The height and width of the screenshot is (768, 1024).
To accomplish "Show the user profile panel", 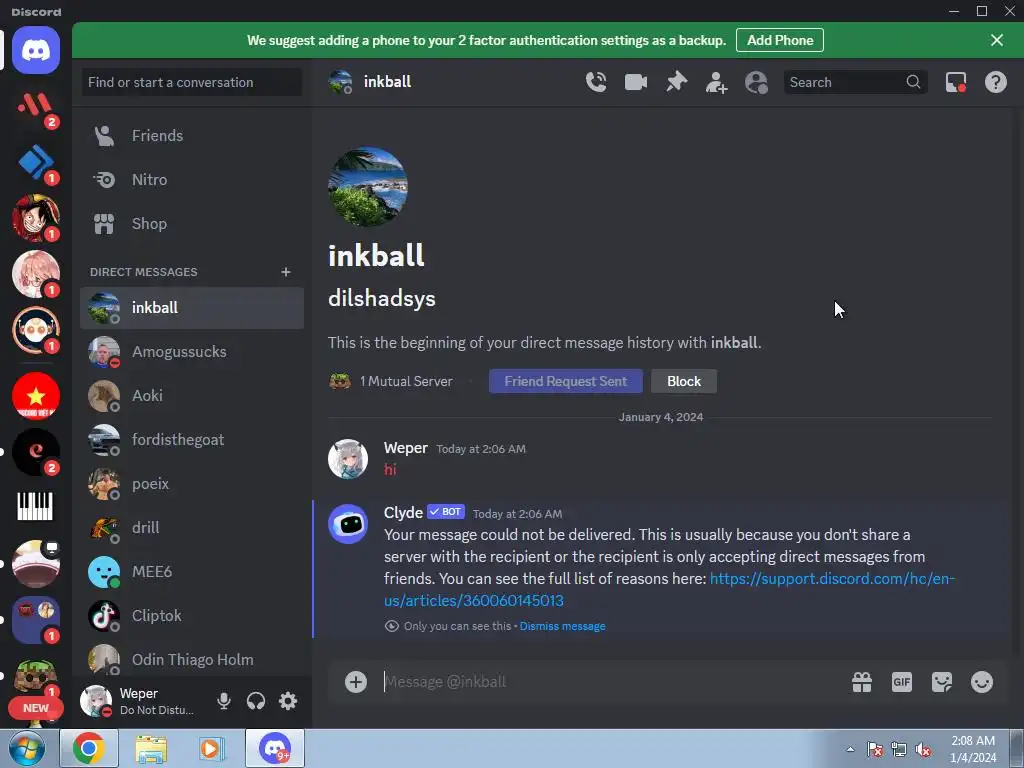I will tap(756, 82).
